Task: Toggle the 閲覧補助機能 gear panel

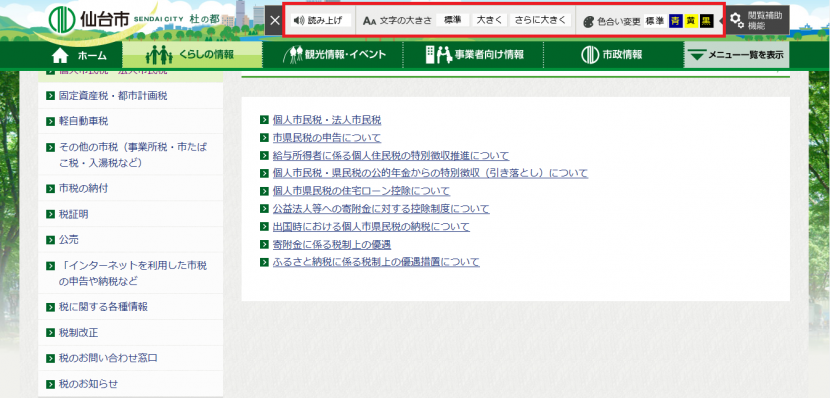Action: click(x=757, y=21)
